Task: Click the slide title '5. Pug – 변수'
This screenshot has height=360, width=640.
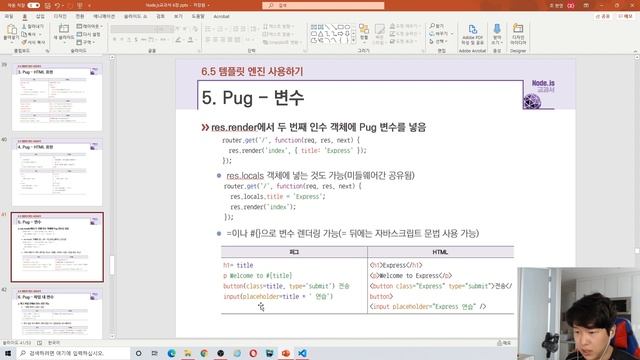Action: (253, 98)
